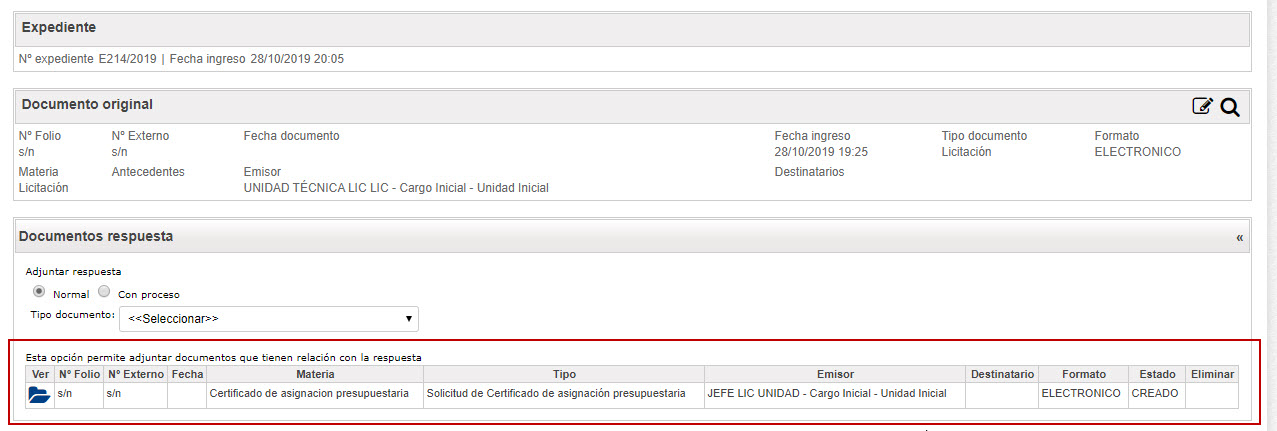Select the Normal radio button
Image resolution: width=1277 pixels, height=431 pixels.
pyautogui.click(x=39, y=292)
